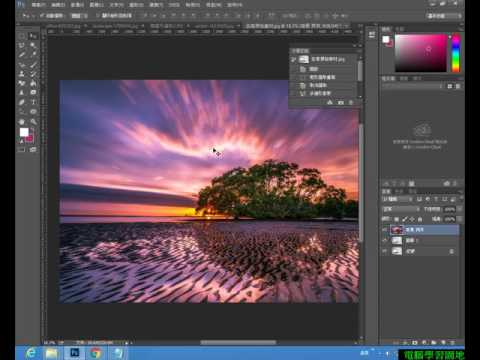Create new document from current history state
The image size is (480, 360).
pyautogui.click(x=330, y=103)
